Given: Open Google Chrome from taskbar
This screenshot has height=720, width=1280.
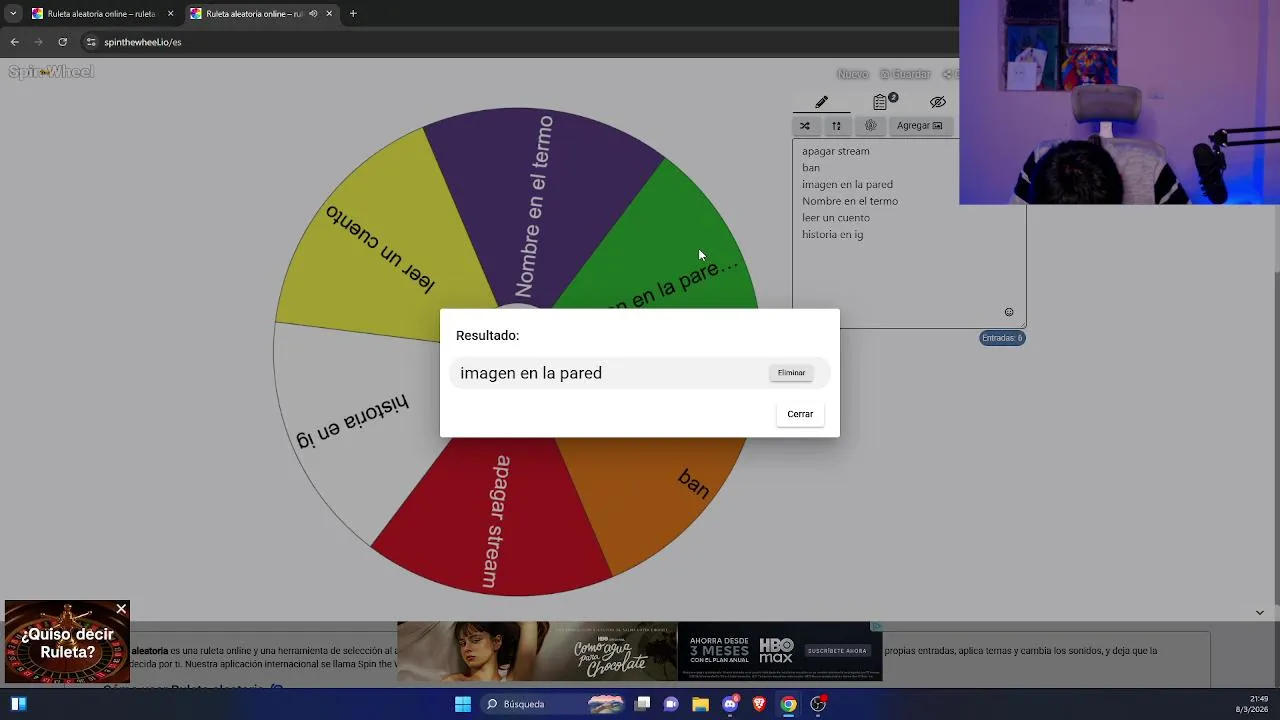Looking at the screenshot, I should click(x=789, y=704).
